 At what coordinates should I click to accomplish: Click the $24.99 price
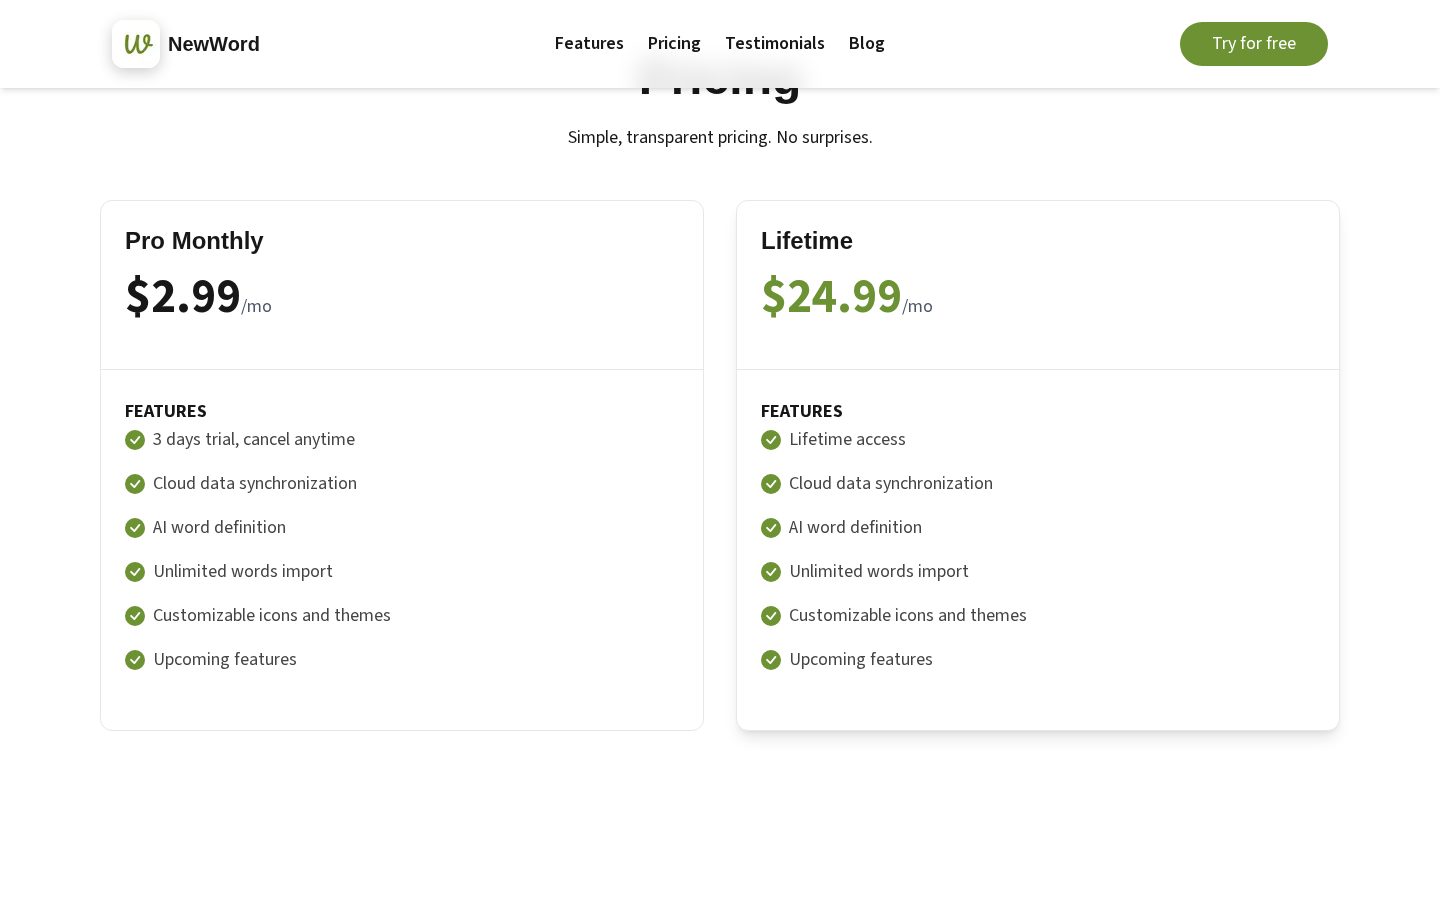[831, 296]
